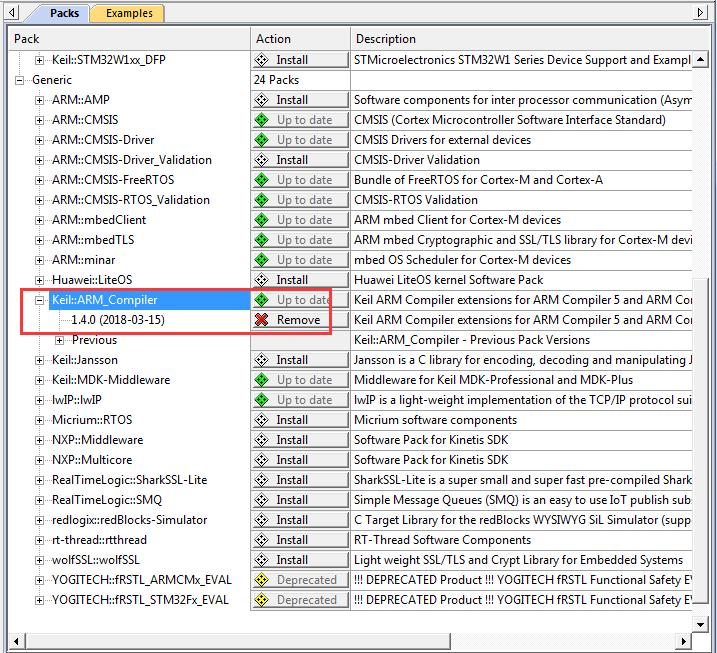Collapse the Generic pack group

click(x=19, y=80)
